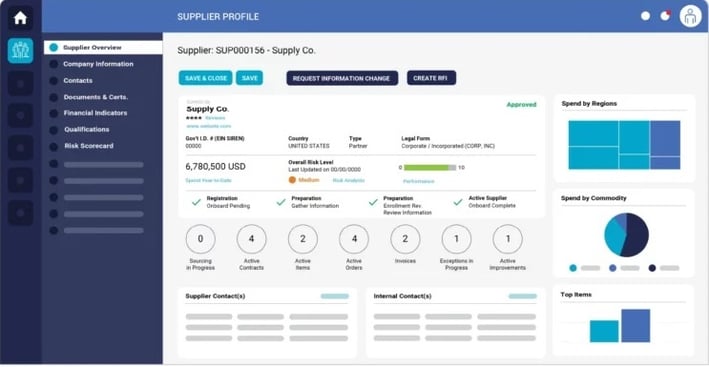Click the plain white circle icon in the header
This screenshot has width=709, height=367.
[x=645, y=16]
